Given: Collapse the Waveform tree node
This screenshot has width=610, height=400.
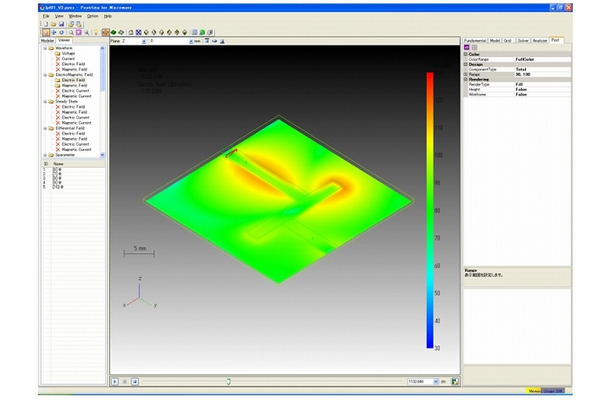Looking at the screenshot, I should point(45,48).
